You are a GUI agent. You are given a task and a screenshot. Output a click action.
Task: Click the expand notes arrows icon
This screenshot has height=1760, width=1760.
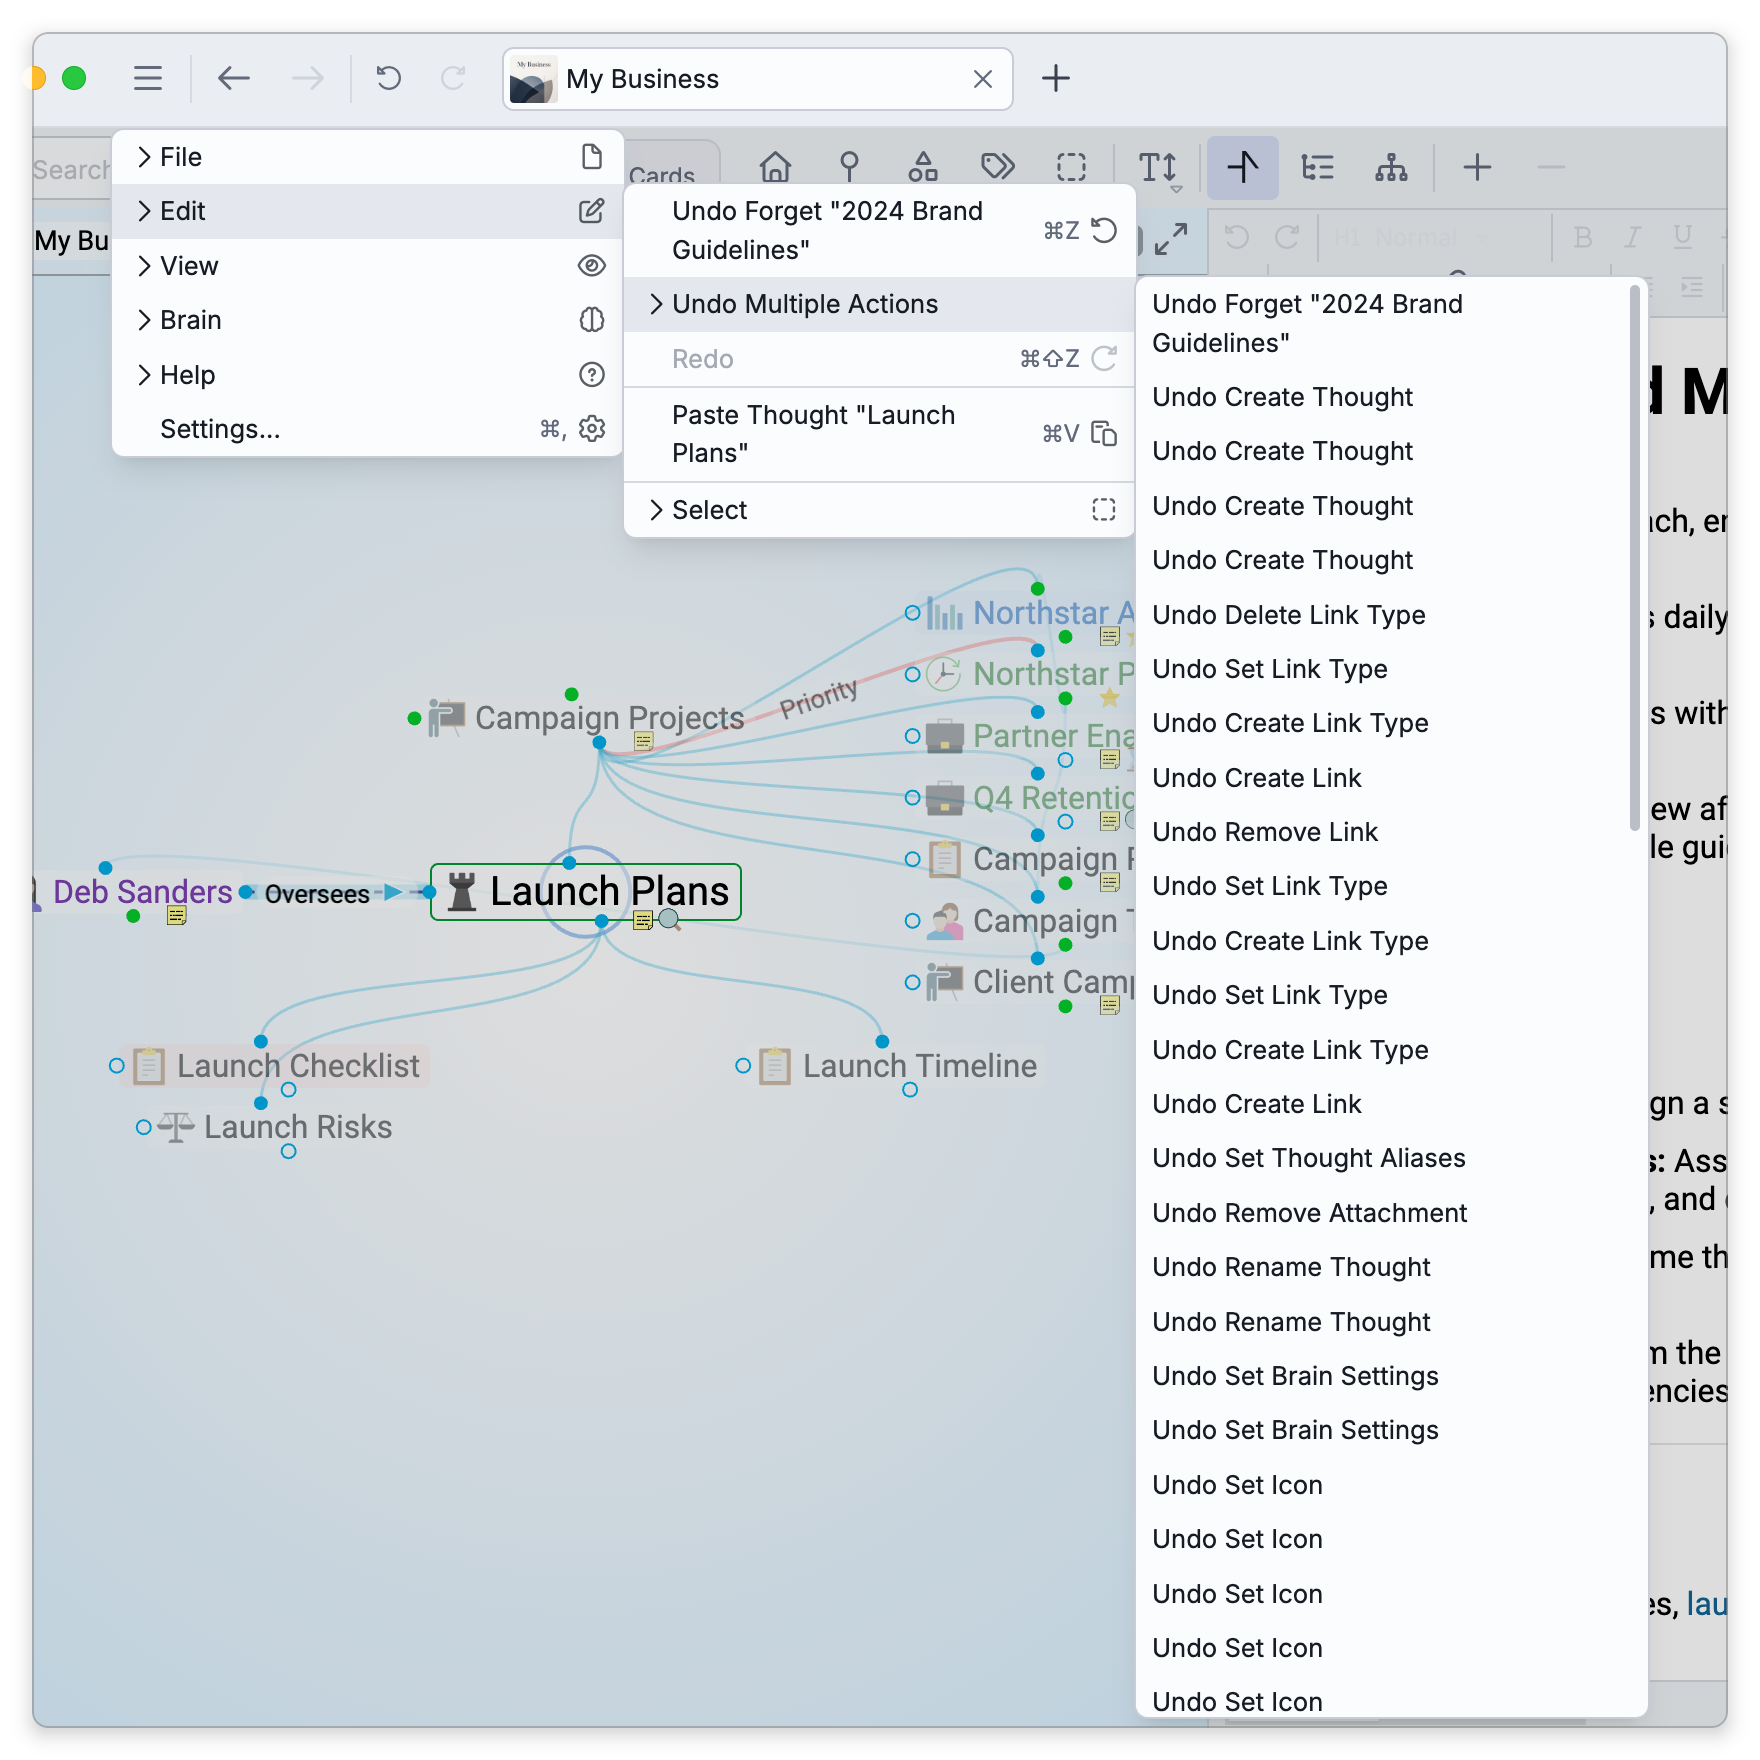pos(1171,239)
